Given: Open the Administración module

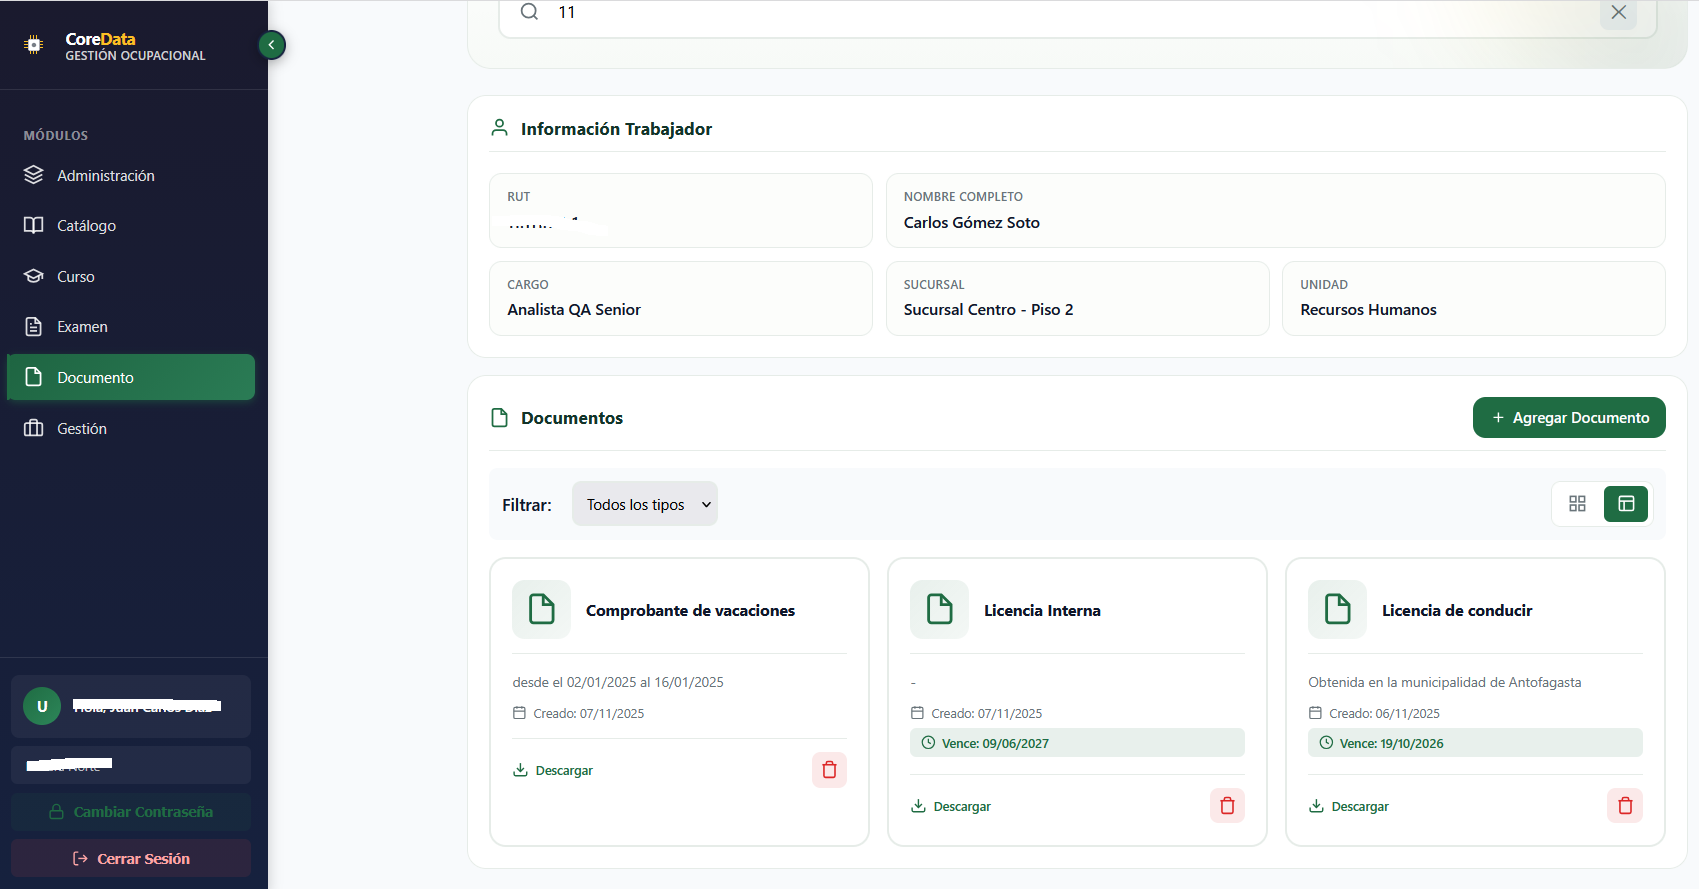Looking at the screenshot, I should [106, 176].
